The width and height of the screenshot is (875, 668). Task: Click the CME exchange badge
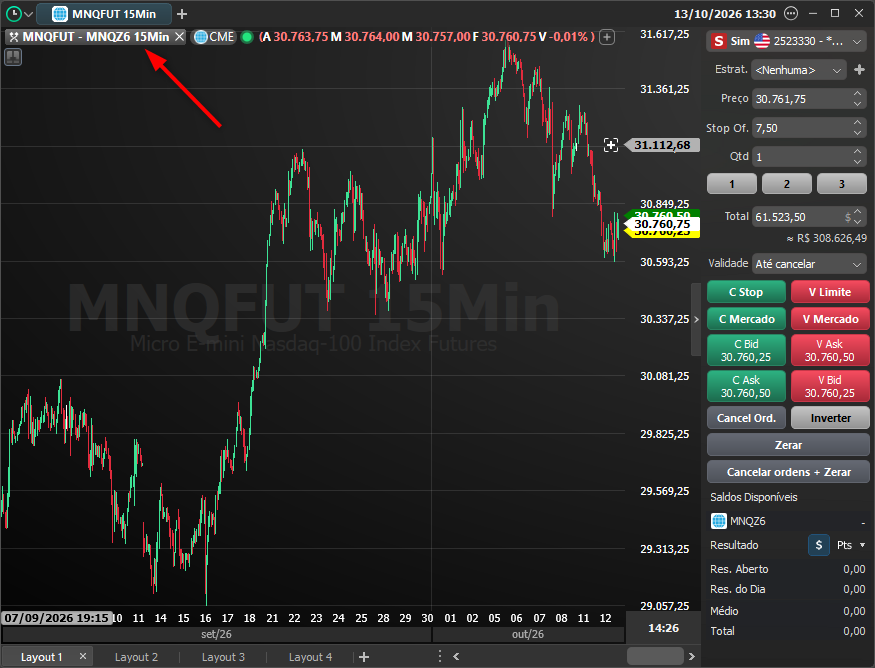click(214, 37)
